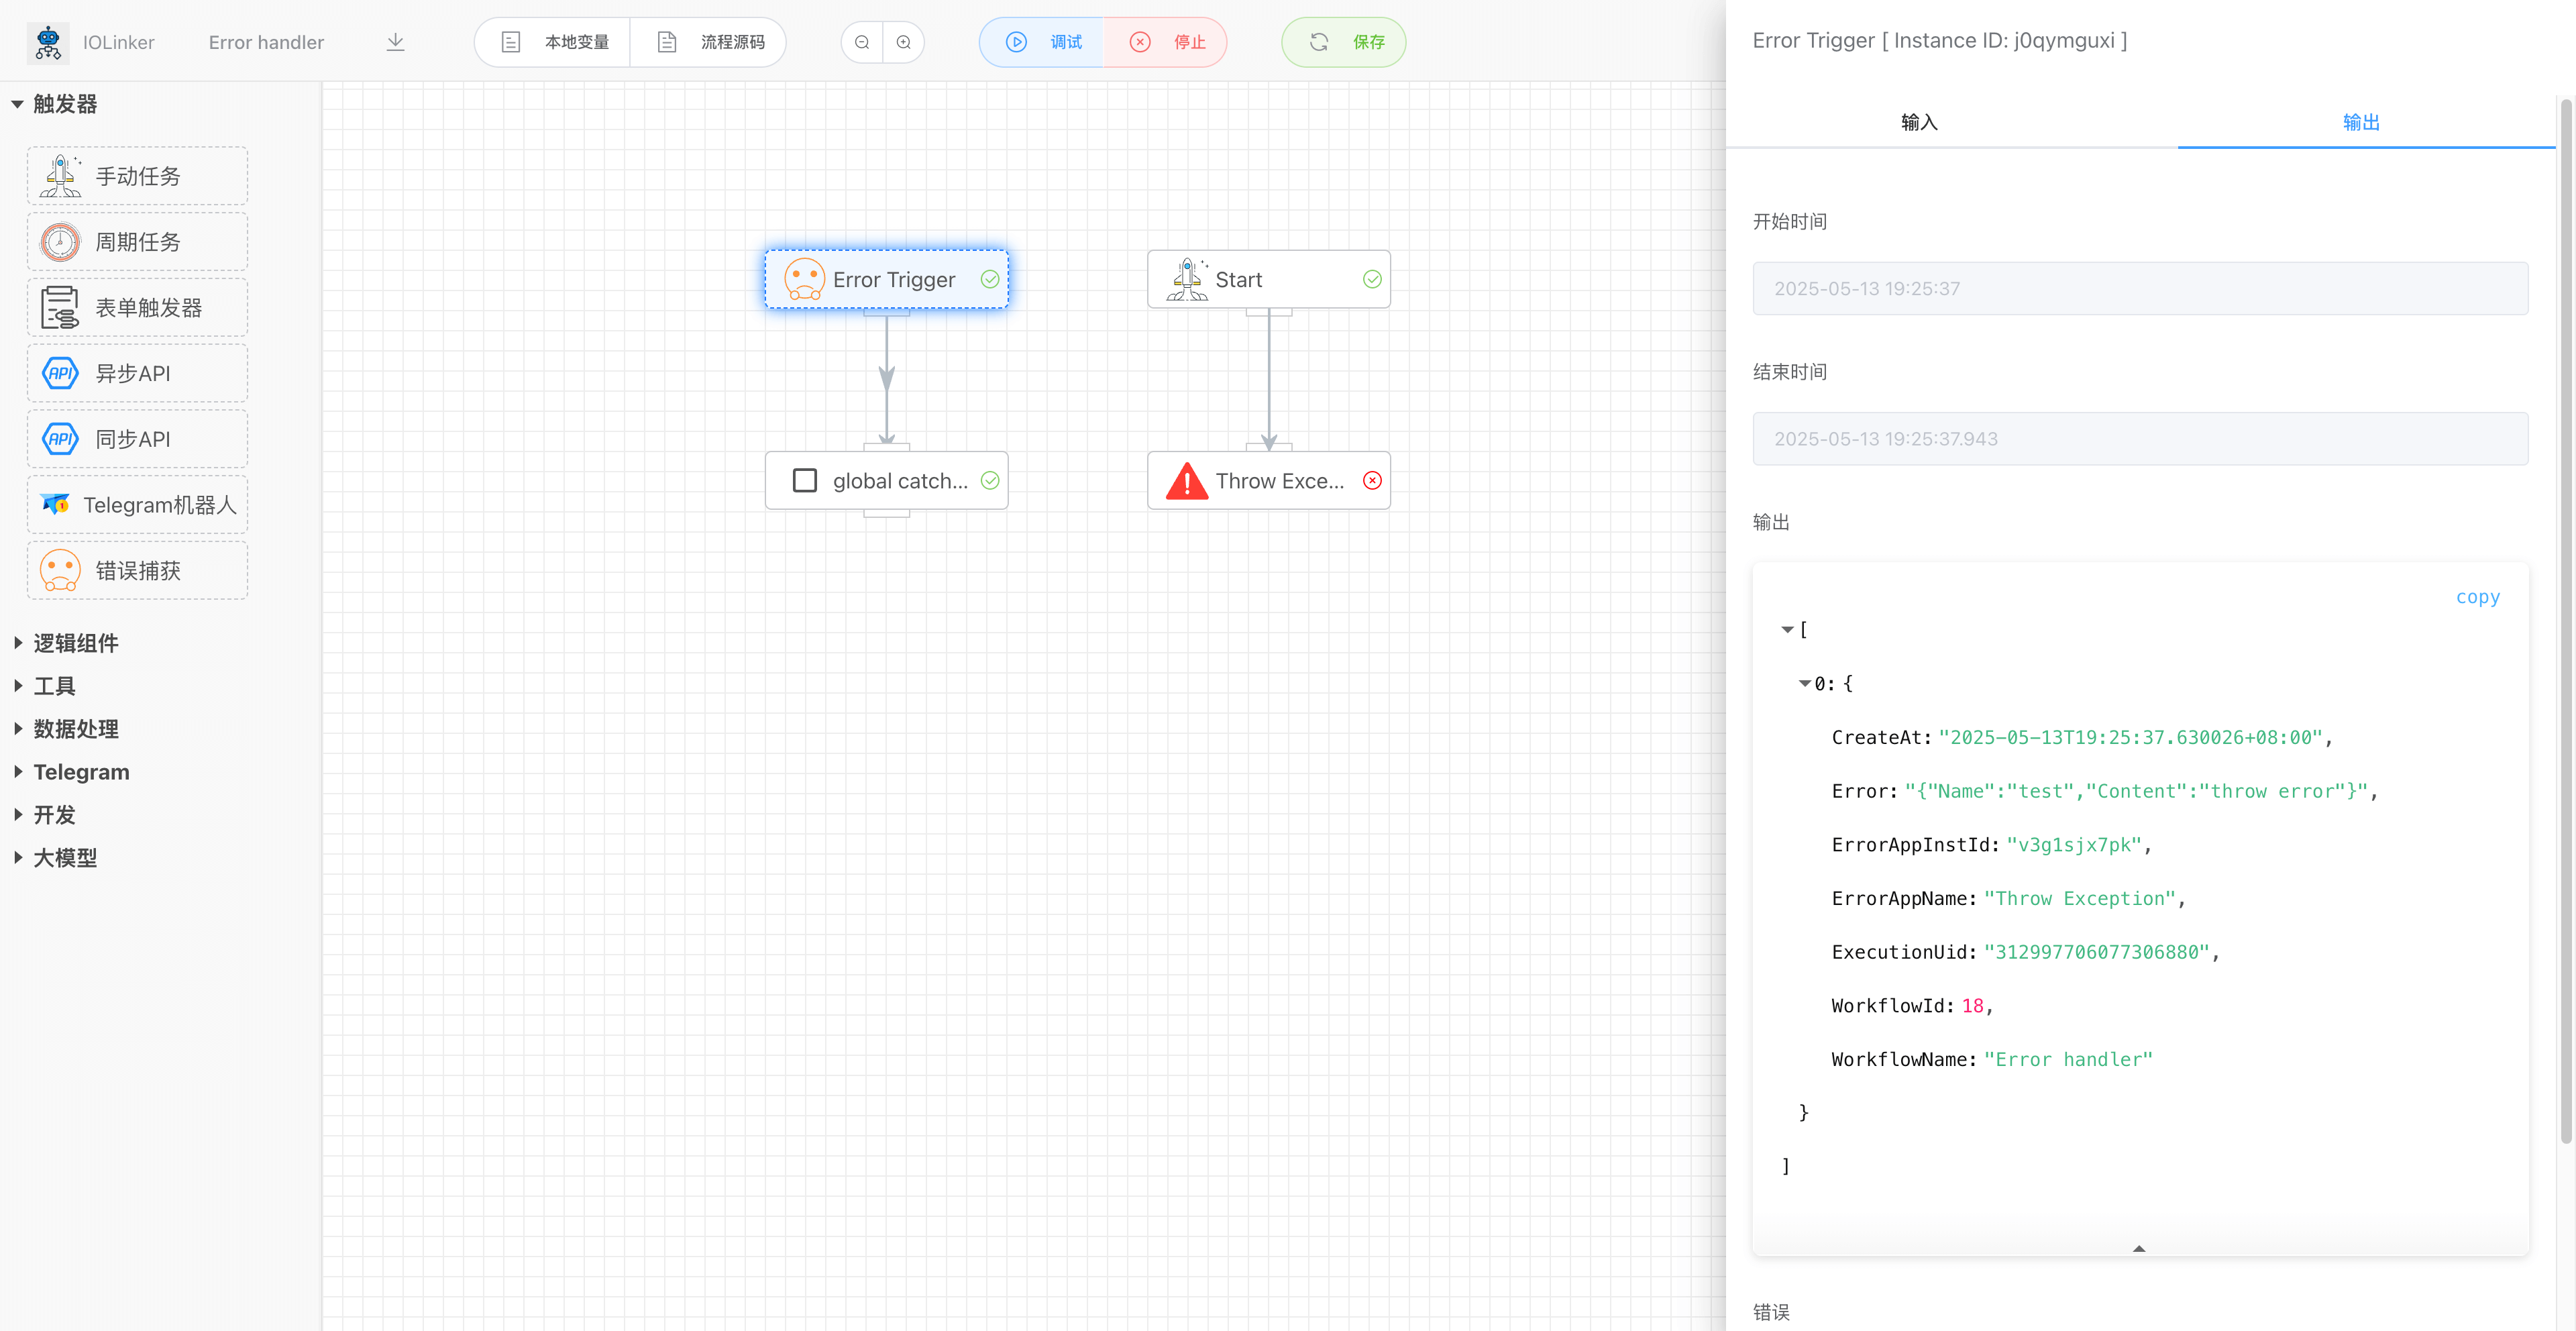Collapse the 触发器 section
Viewport: 2576px width, 1331px height.
point(17,104)
